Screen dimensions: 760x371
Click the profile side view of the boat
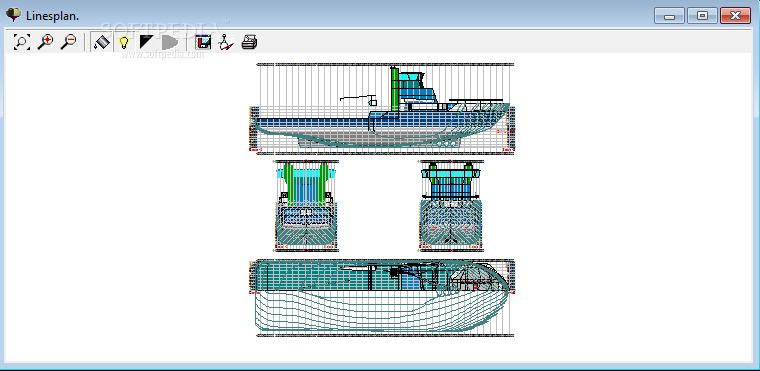pos(382,109)
